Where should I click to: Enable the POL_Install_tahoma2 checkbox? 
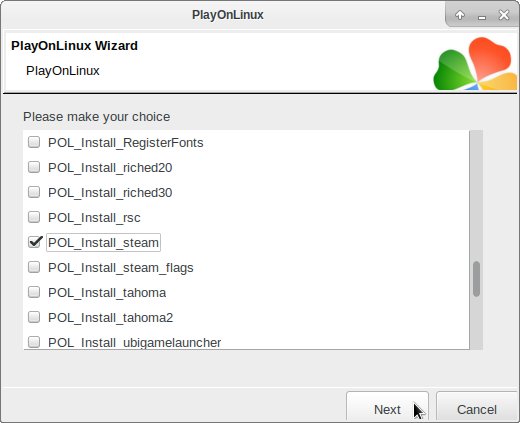(34, 317)
